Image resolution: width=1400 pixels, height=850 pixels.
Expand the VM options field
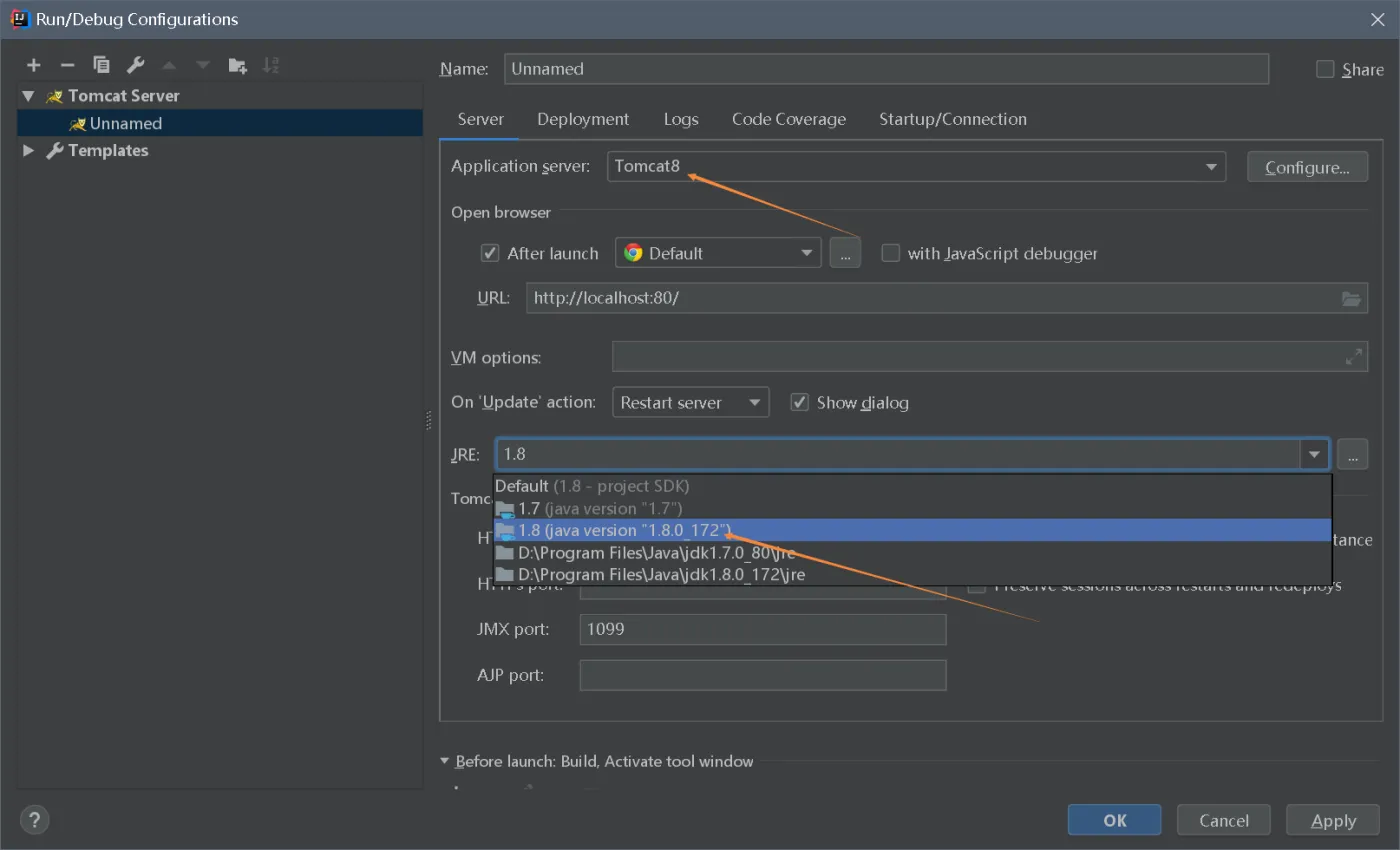pos(1354,356)
